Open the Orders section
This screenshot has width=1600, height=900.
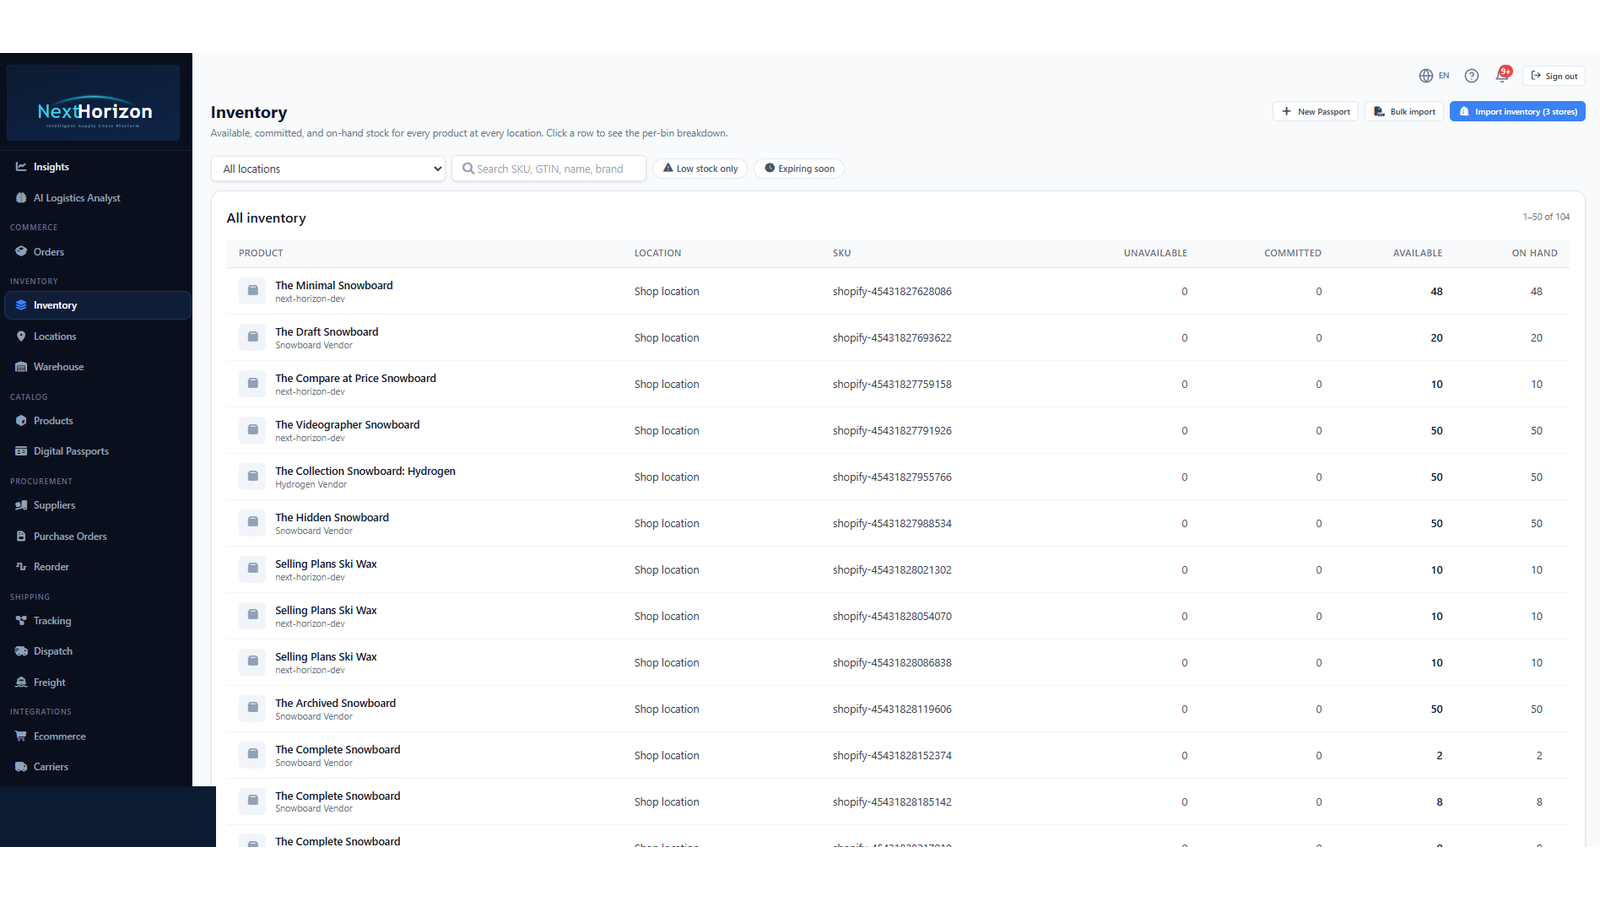[x=48, y=252]
